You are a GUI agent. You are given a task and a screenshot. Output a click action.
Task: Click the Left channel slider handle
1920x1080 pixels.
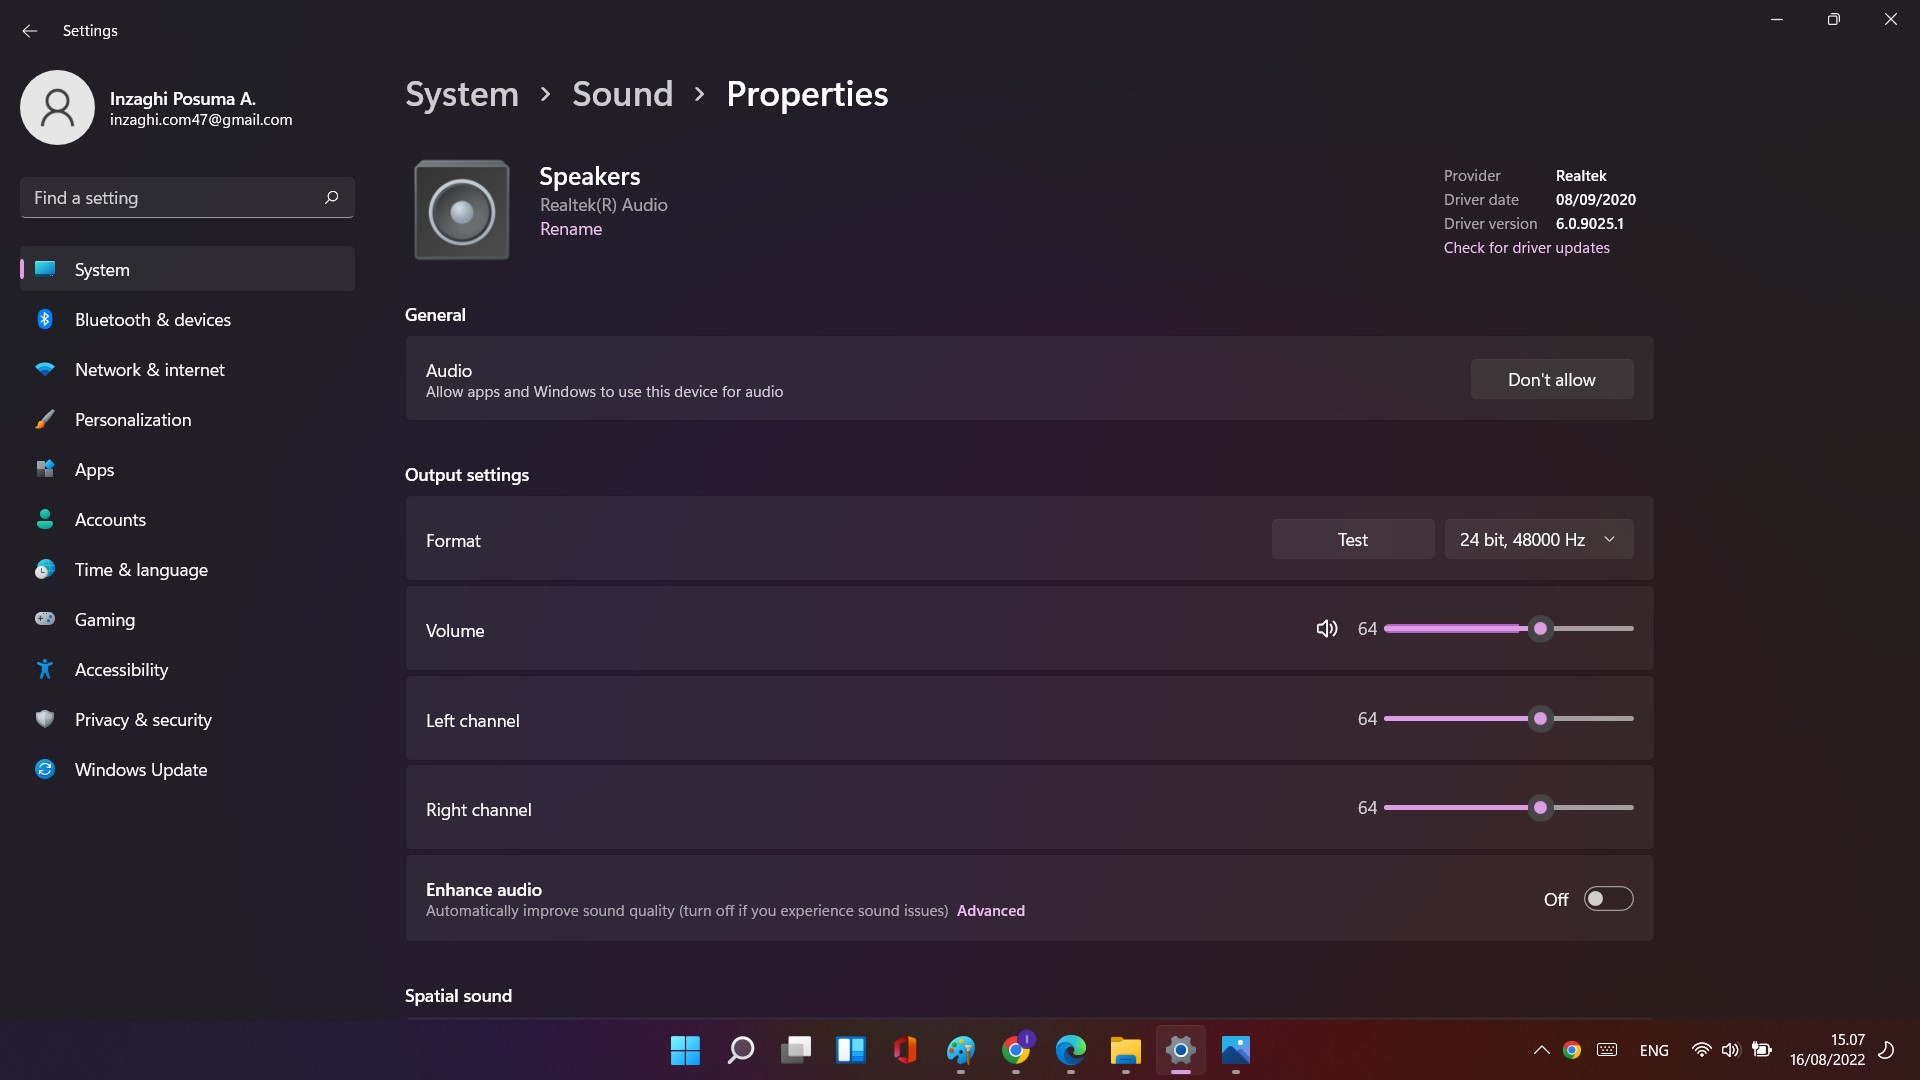click(x=1540, y=718)
